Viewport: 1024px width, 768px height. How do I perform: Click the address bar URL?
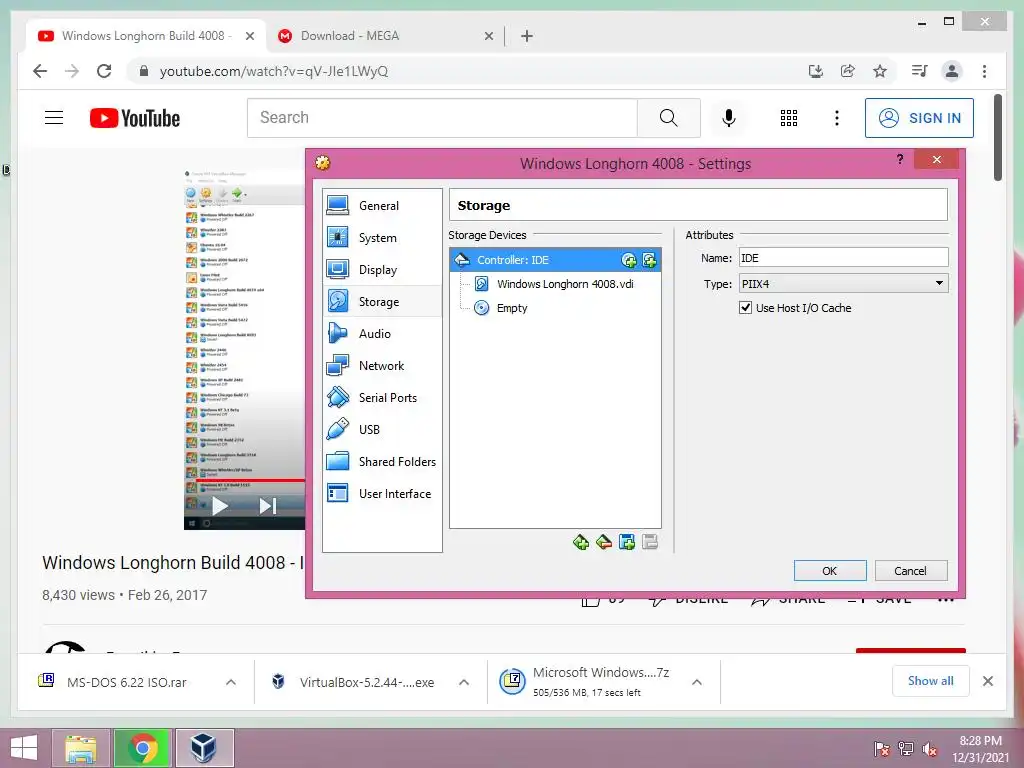274,71
